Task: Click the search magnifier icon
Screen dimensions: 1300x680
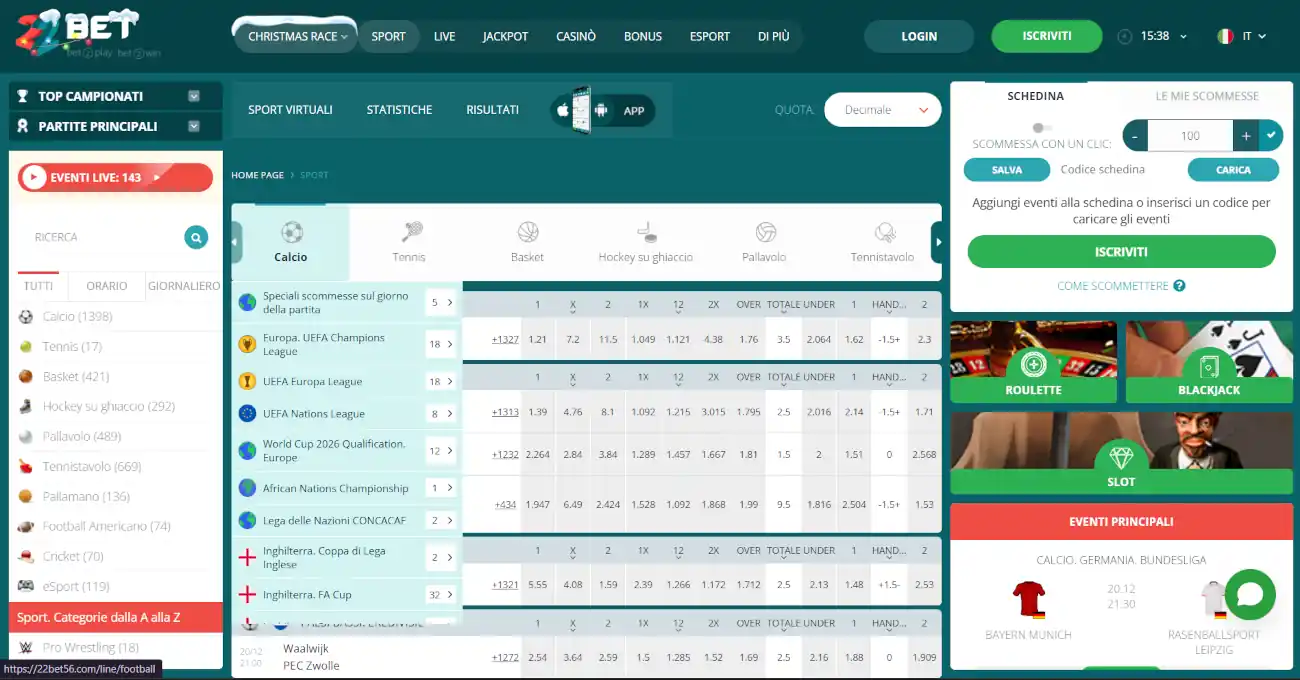Action: pos(196,237)
